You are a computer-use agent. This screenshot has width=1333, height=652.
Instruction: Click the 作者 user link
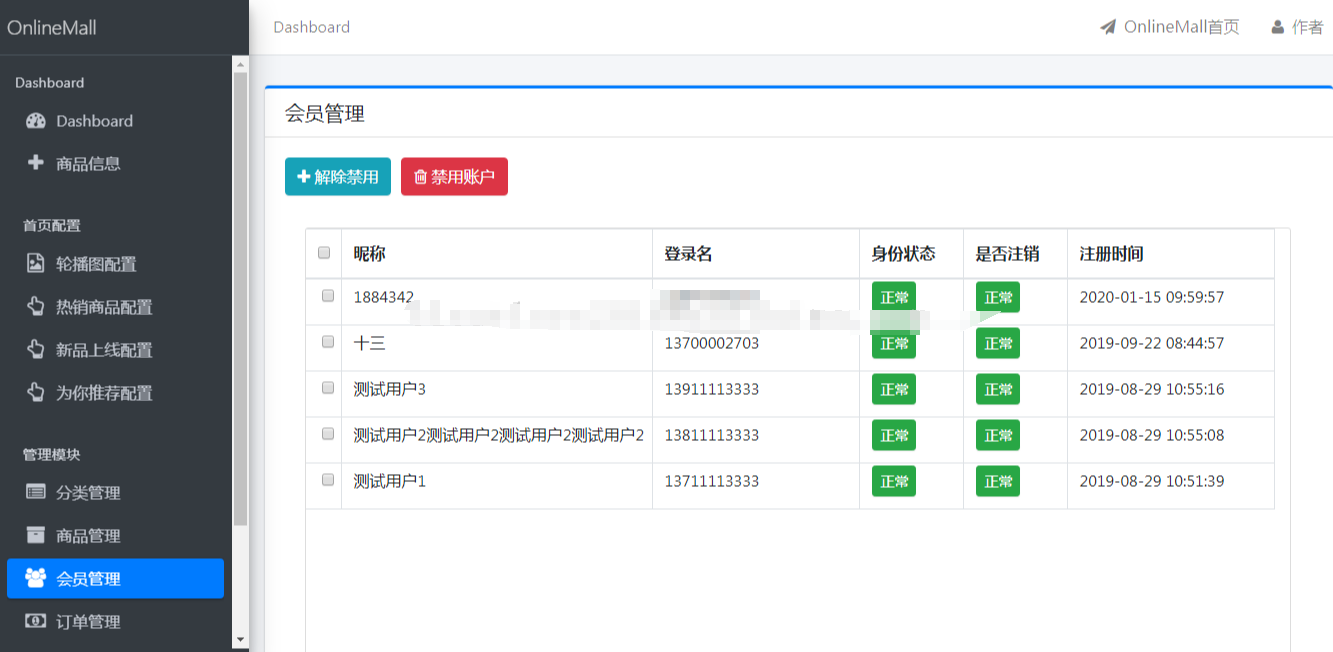click(1297, 27)
